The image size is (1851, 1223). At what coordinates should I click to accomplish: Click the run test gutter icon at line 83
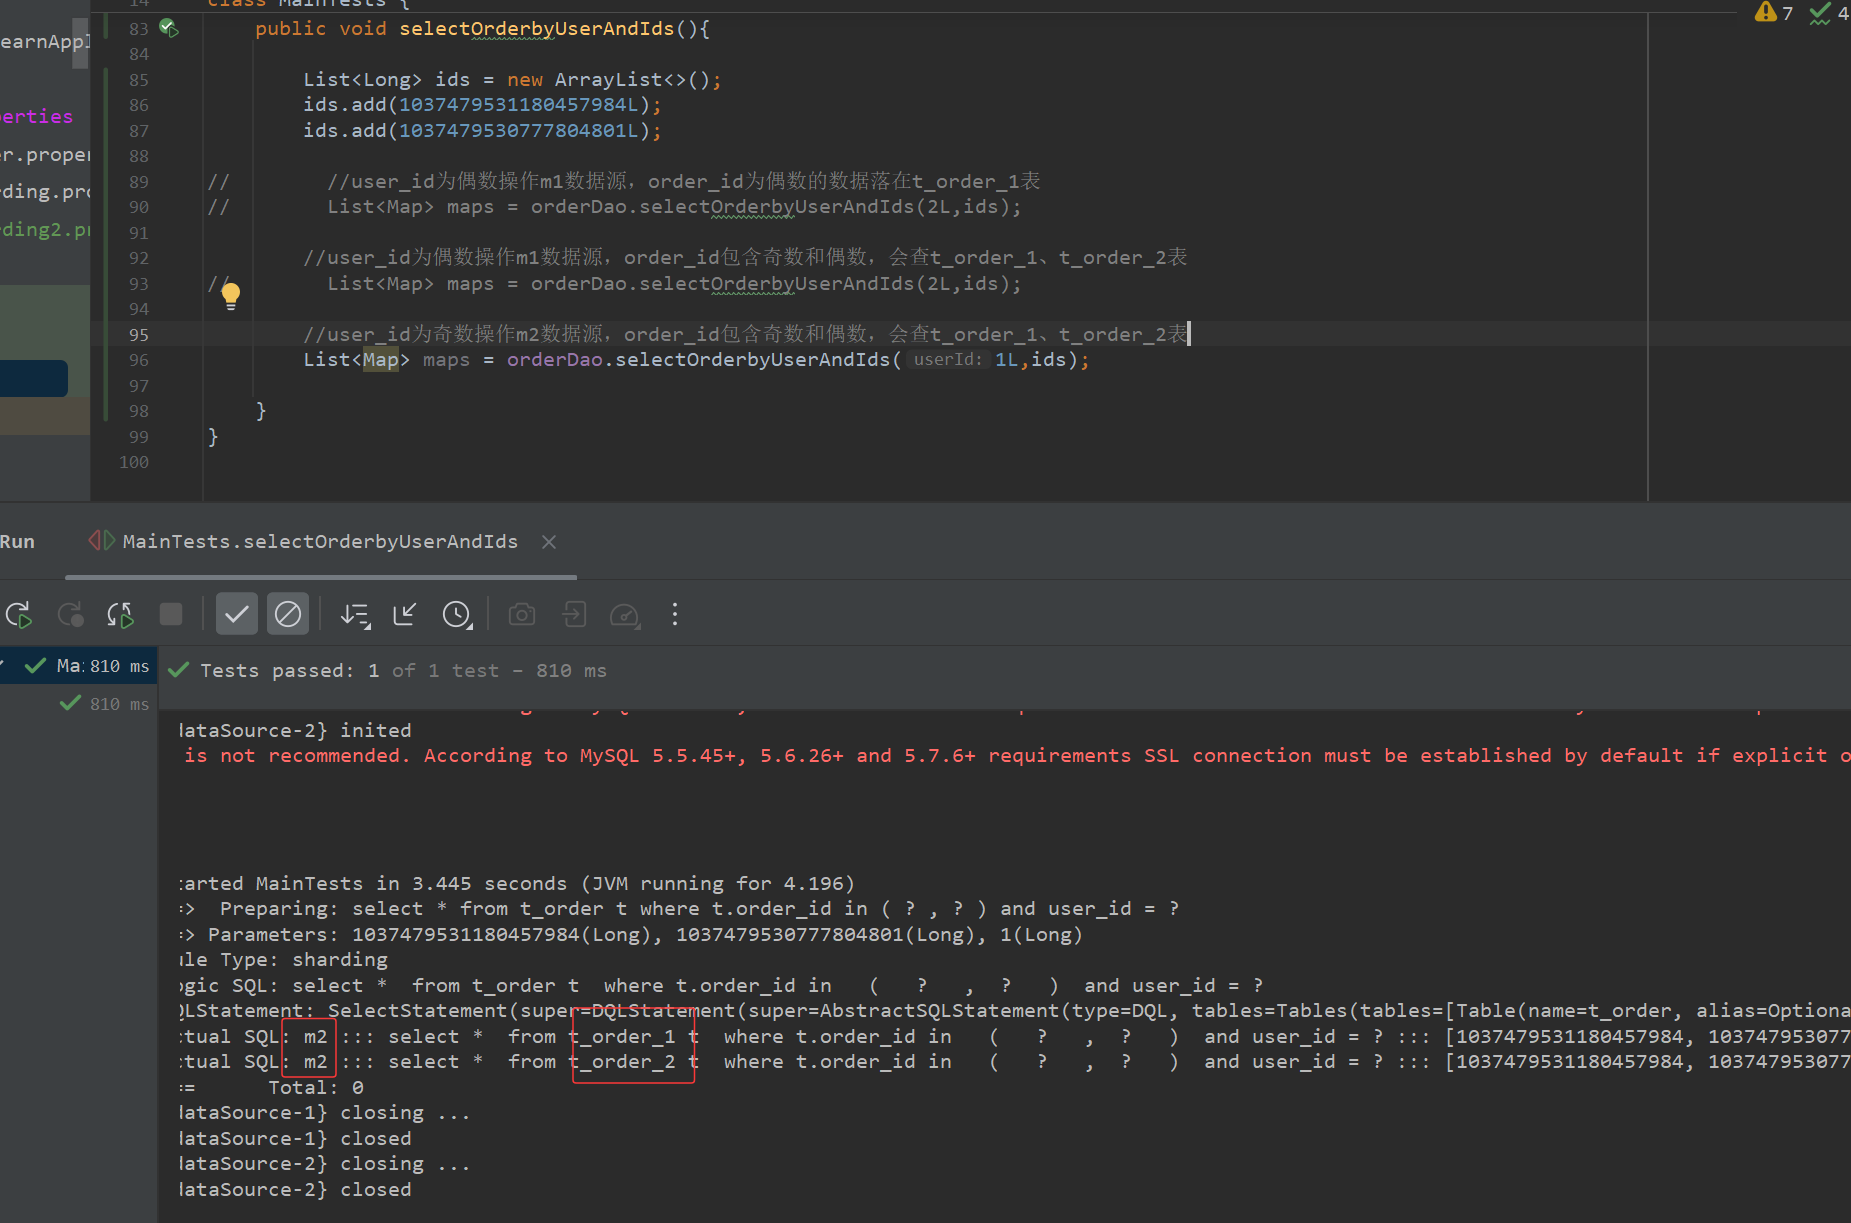pyautogui.click(x=169, y=29)
